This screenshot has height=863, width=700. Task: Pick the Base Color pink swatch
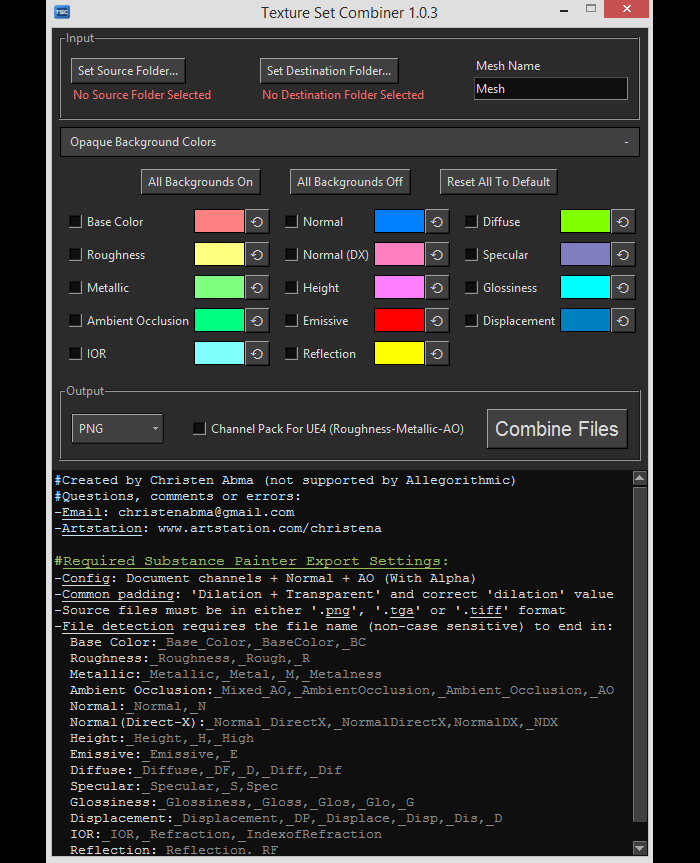point(219,221)
